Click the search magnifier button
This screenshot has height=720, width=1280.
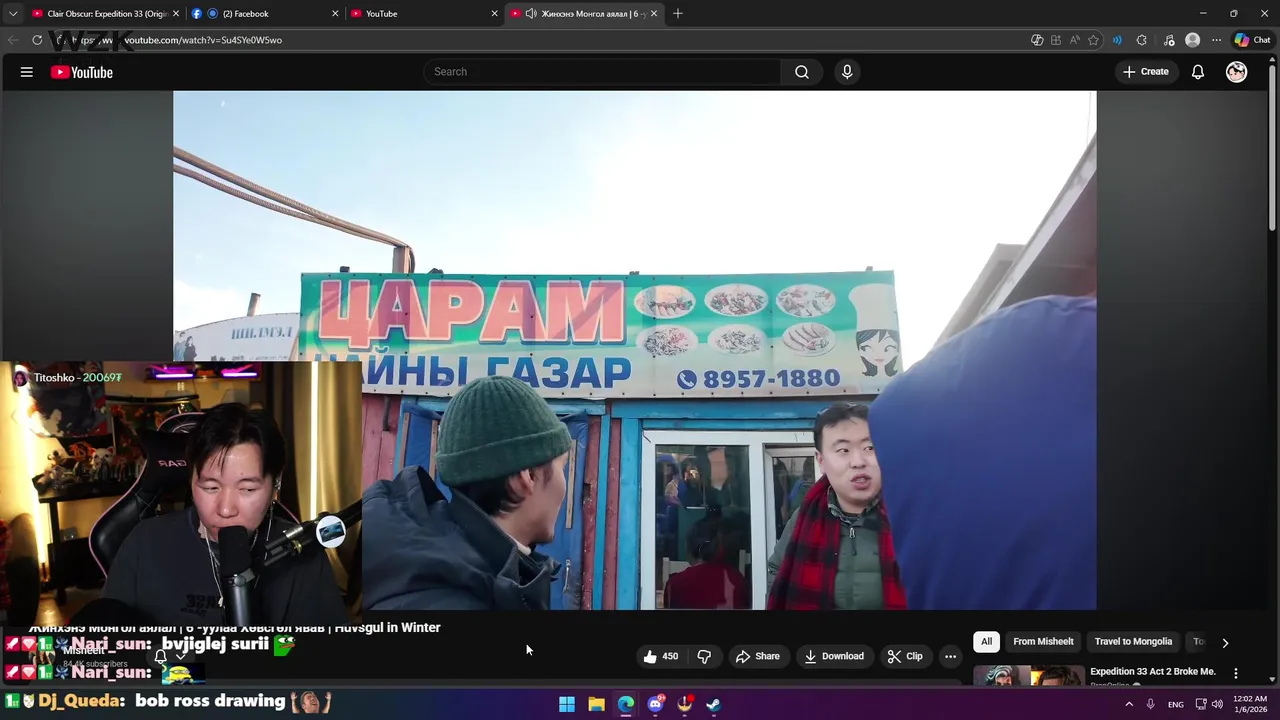click(x=801, y=72)
